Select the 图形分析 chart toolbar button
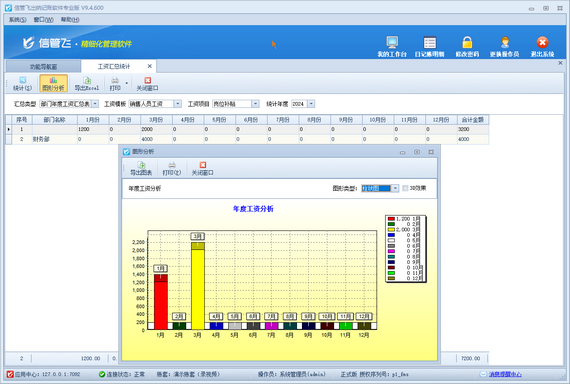 click(53, 83)
